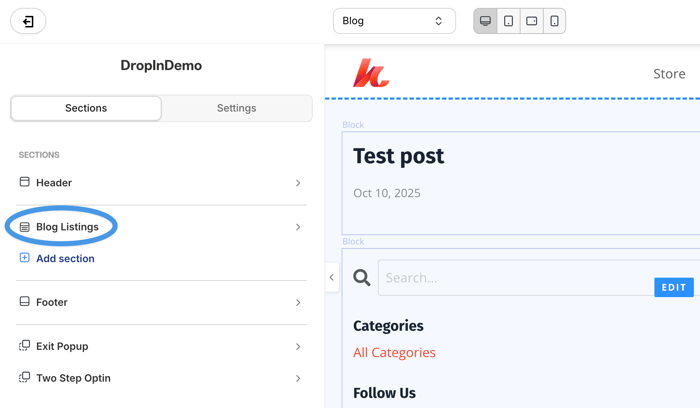700x408 pixels.
Task: Click the Add section link
Action: point(65,258)
